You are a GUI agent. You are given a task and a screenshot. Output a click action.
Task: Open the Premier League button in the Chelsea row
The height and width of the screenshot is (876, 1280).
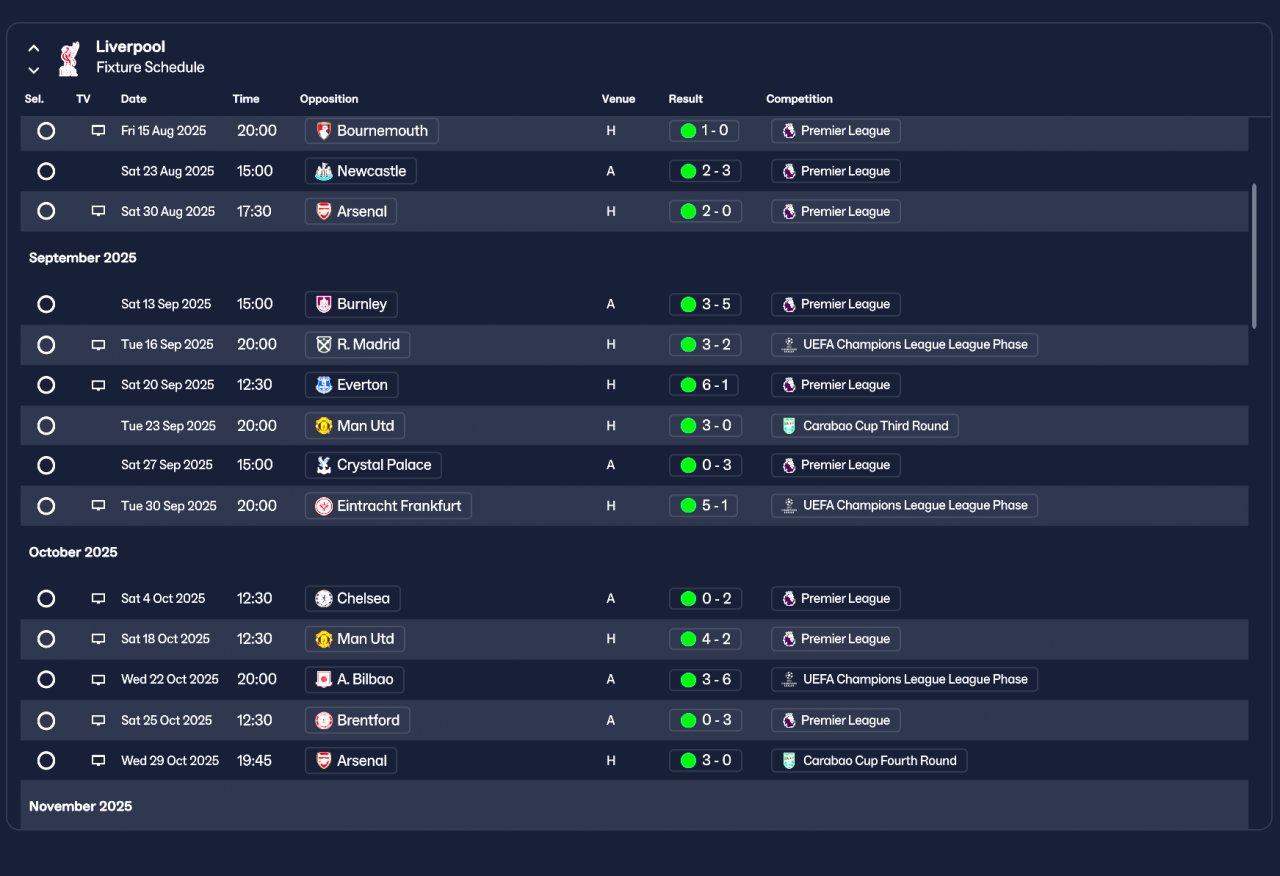click(836, 599)
